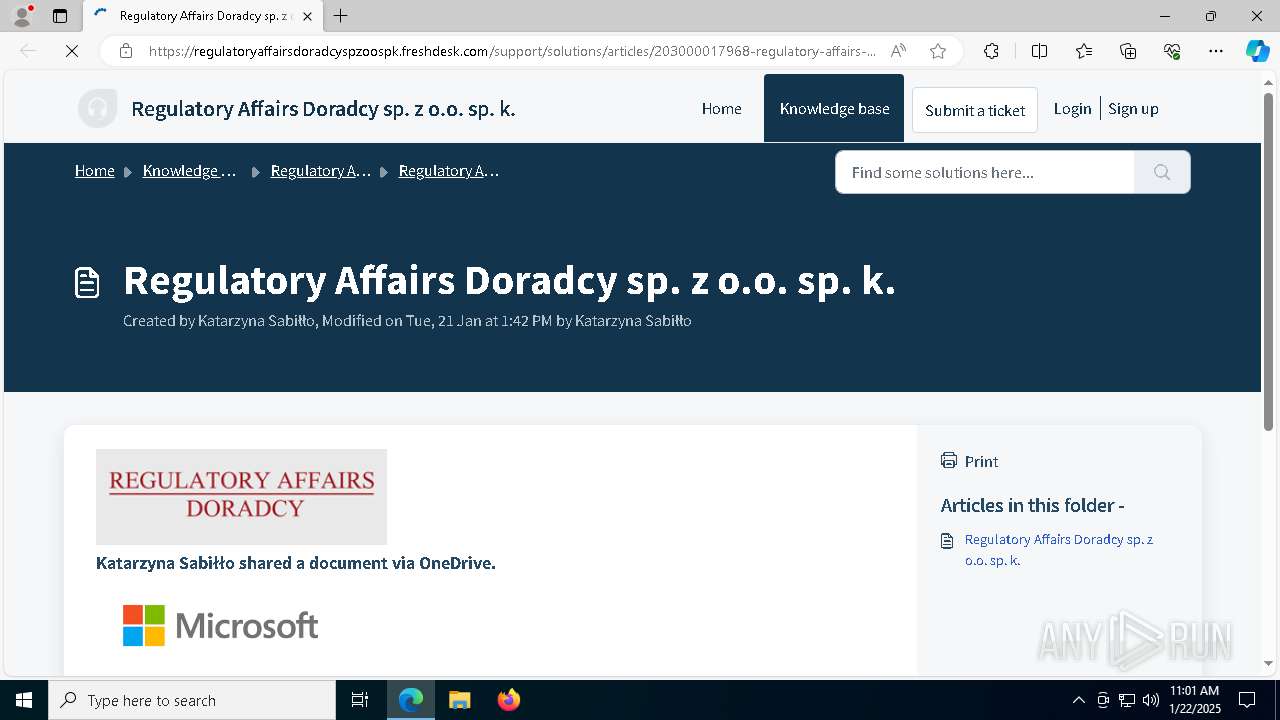Open the Favorites list icon

pyautogui.click(x=1084, y=51)
